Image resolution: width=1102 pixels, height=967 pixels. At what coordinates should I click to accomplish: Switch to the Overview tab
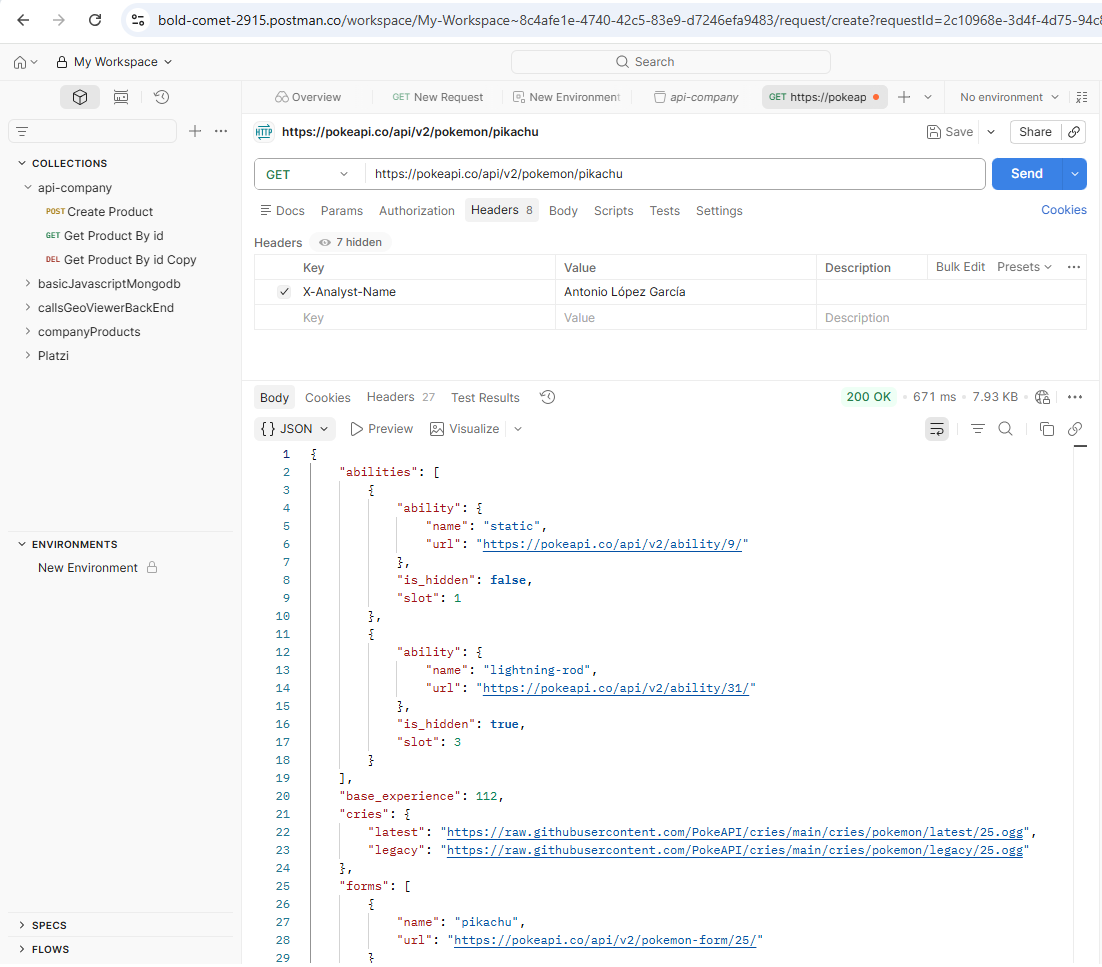tap(308, 97)
